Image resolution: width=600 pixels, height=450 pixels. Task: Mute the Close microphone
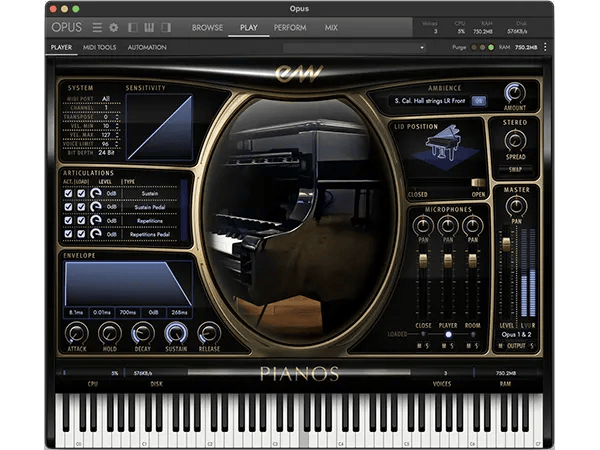click(x=419, y=346)
